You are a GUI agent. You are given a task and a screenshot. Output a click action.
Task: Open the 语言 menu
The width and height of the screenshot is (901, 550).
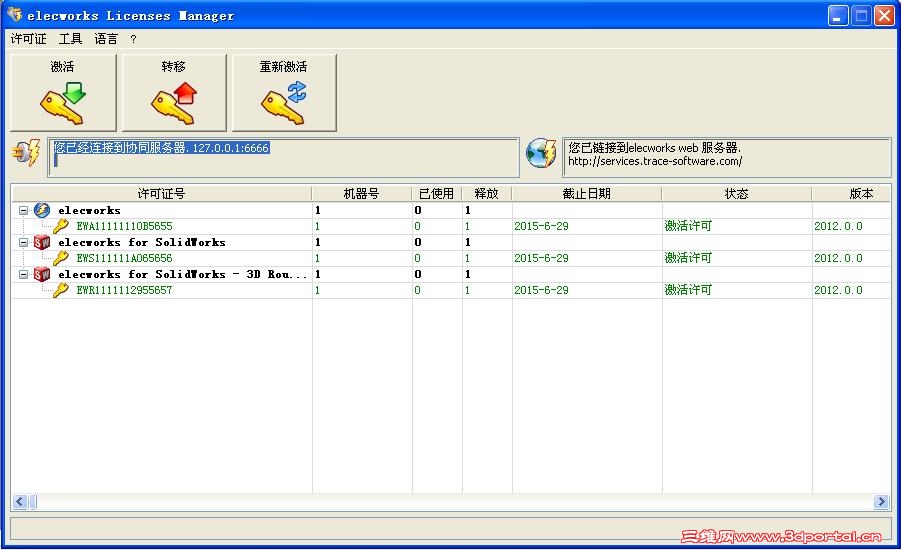pos(106,39)
